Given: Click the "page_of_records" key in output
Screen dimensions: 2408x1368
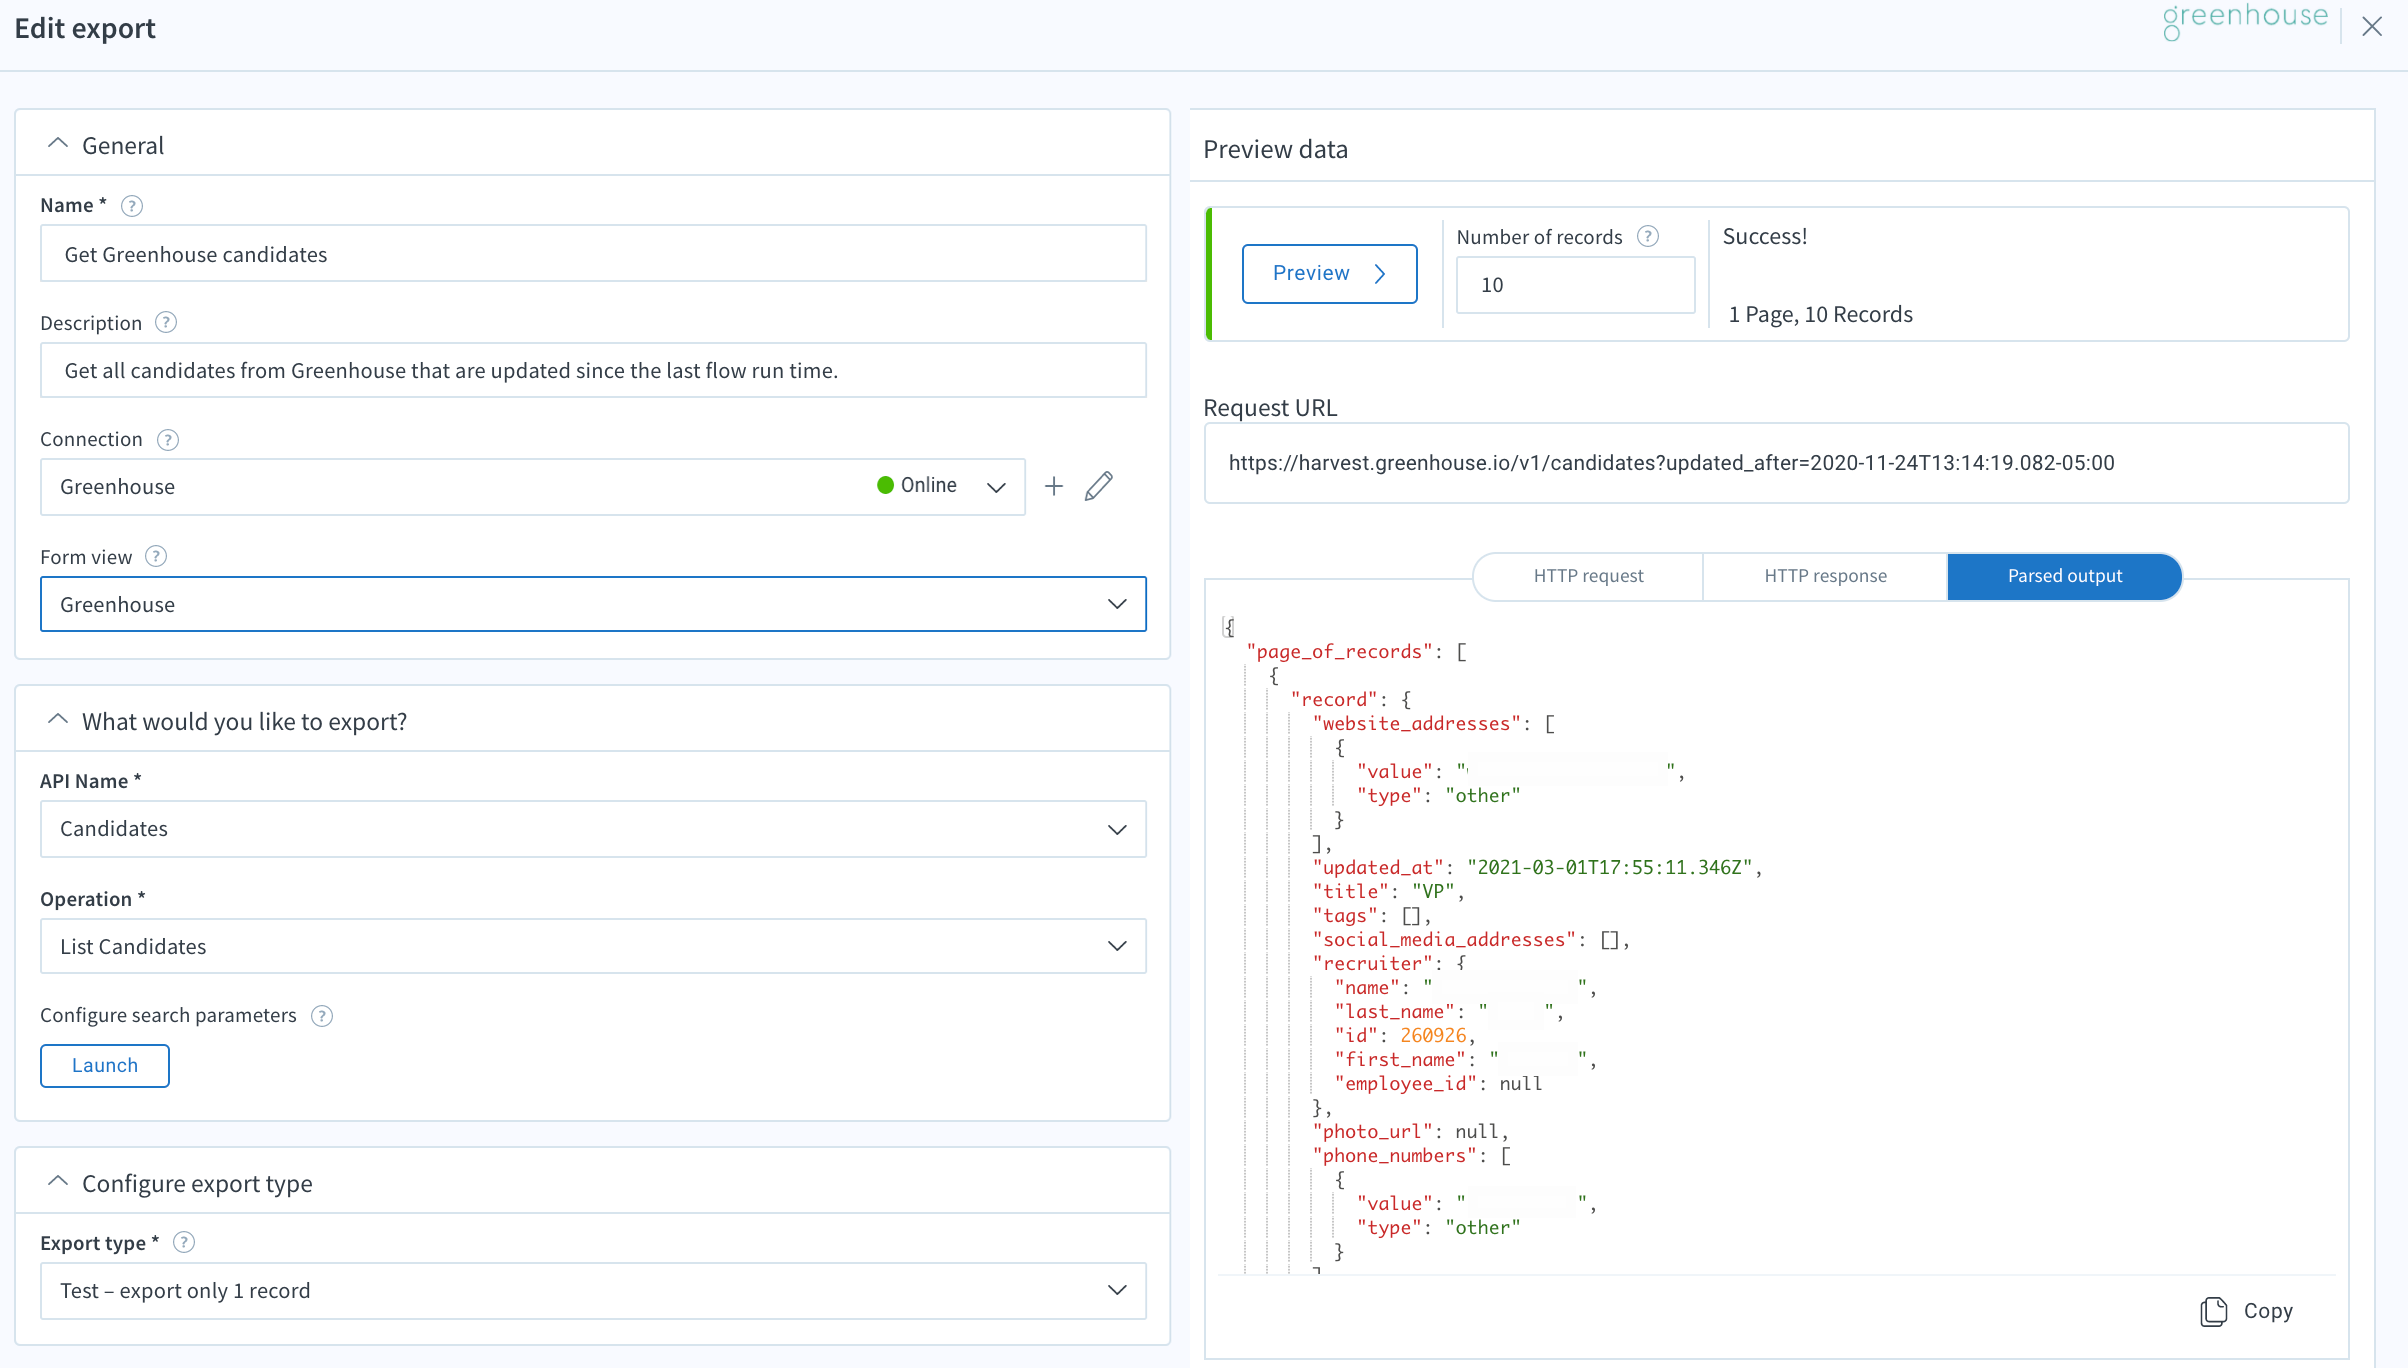Looking at the screenshot, I should coord(1339,652).
